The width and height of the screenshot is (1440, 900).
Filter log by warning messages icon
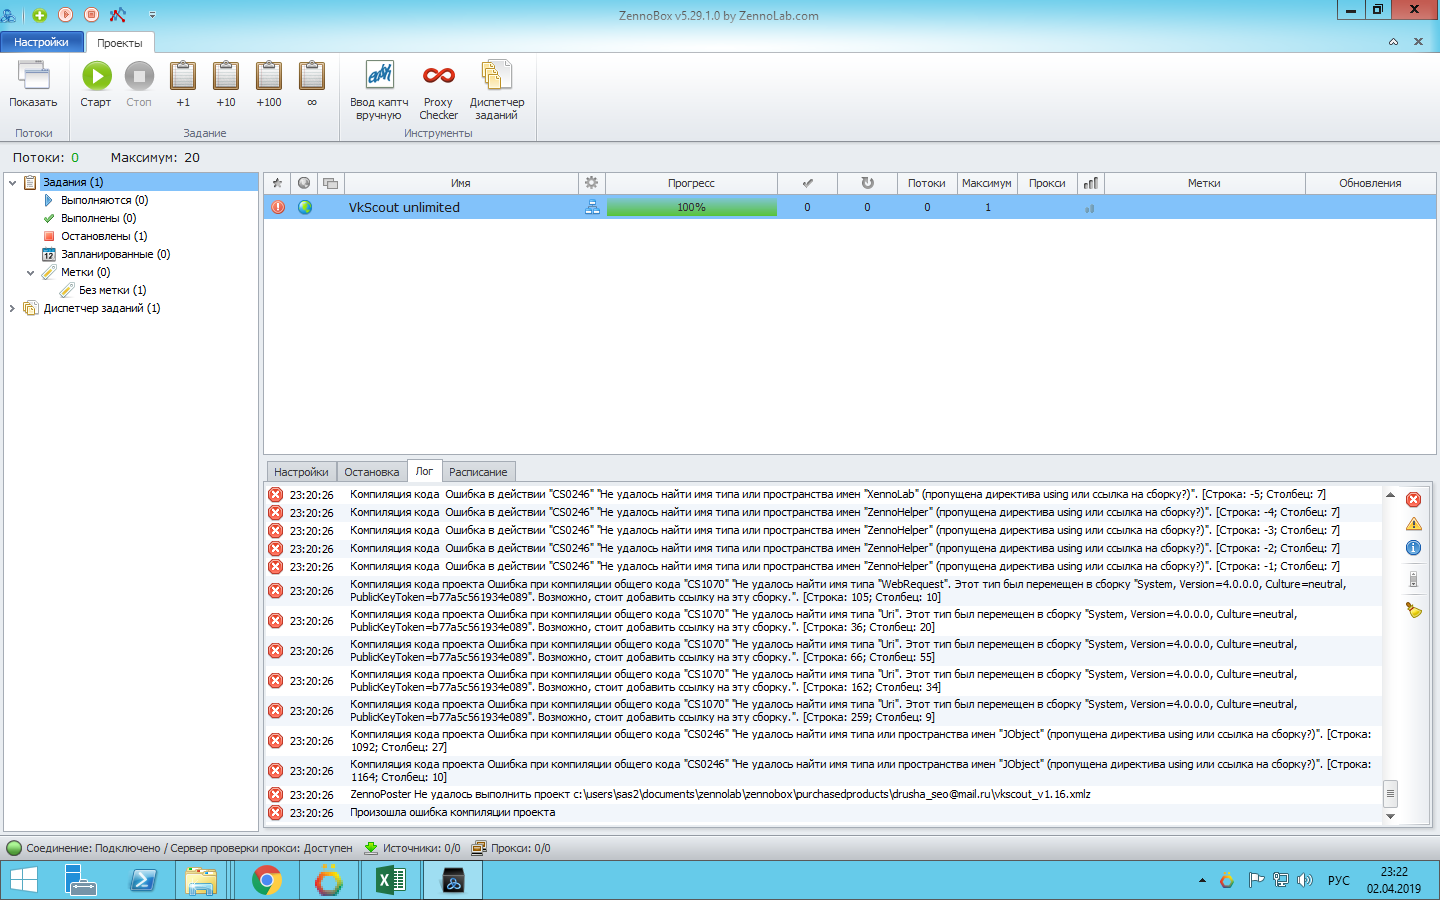pyautogui.click(x=1413, y=524)
